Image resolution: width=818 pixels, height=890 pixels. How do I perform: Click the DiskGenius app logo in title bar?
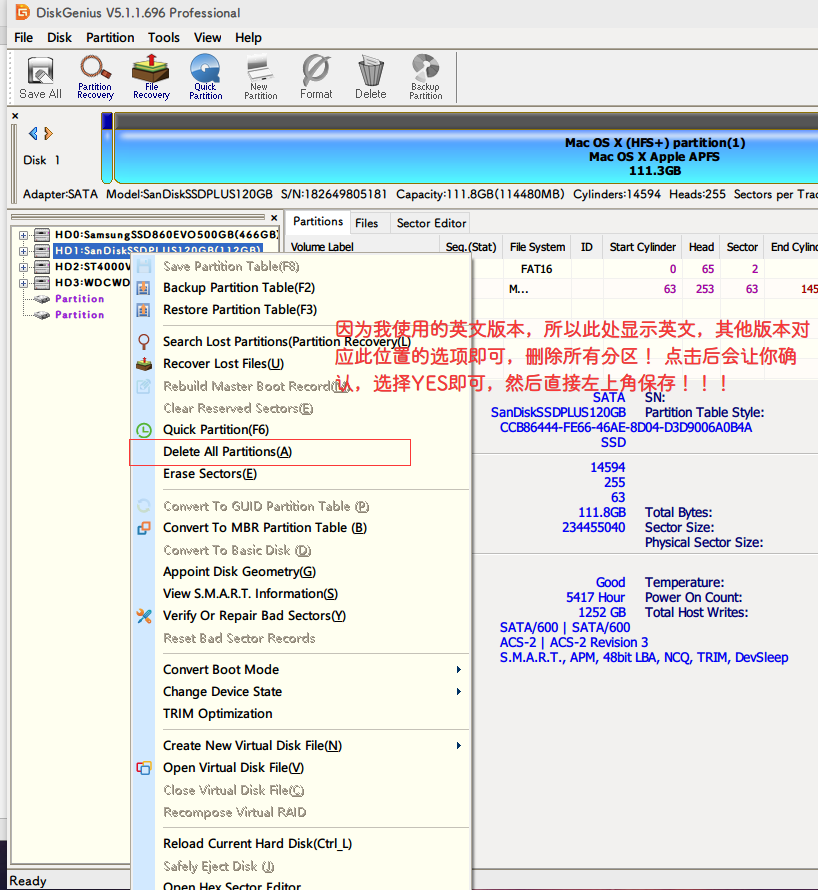point(22,12)
